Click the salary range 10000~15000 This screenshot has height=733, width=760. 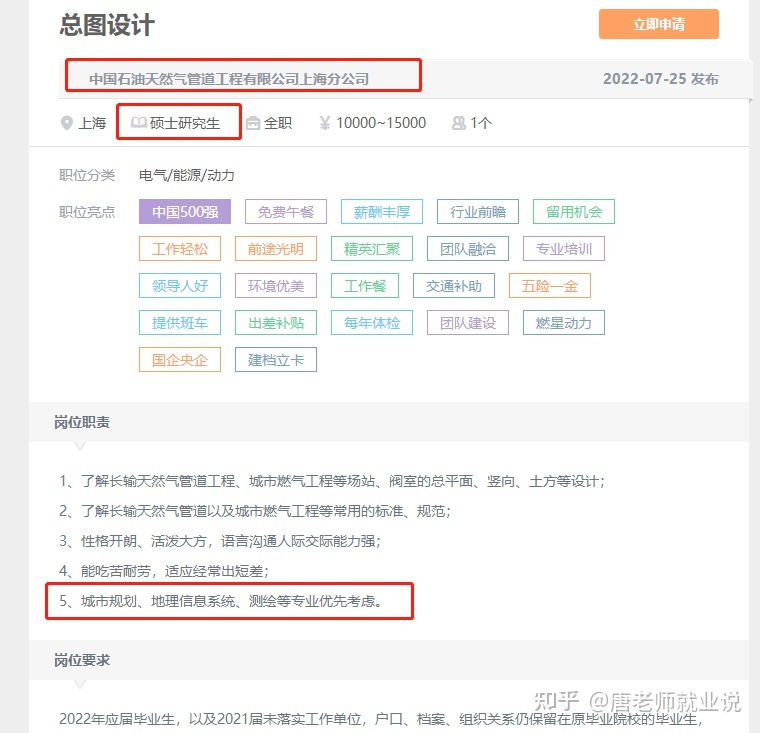pos(381,123)
